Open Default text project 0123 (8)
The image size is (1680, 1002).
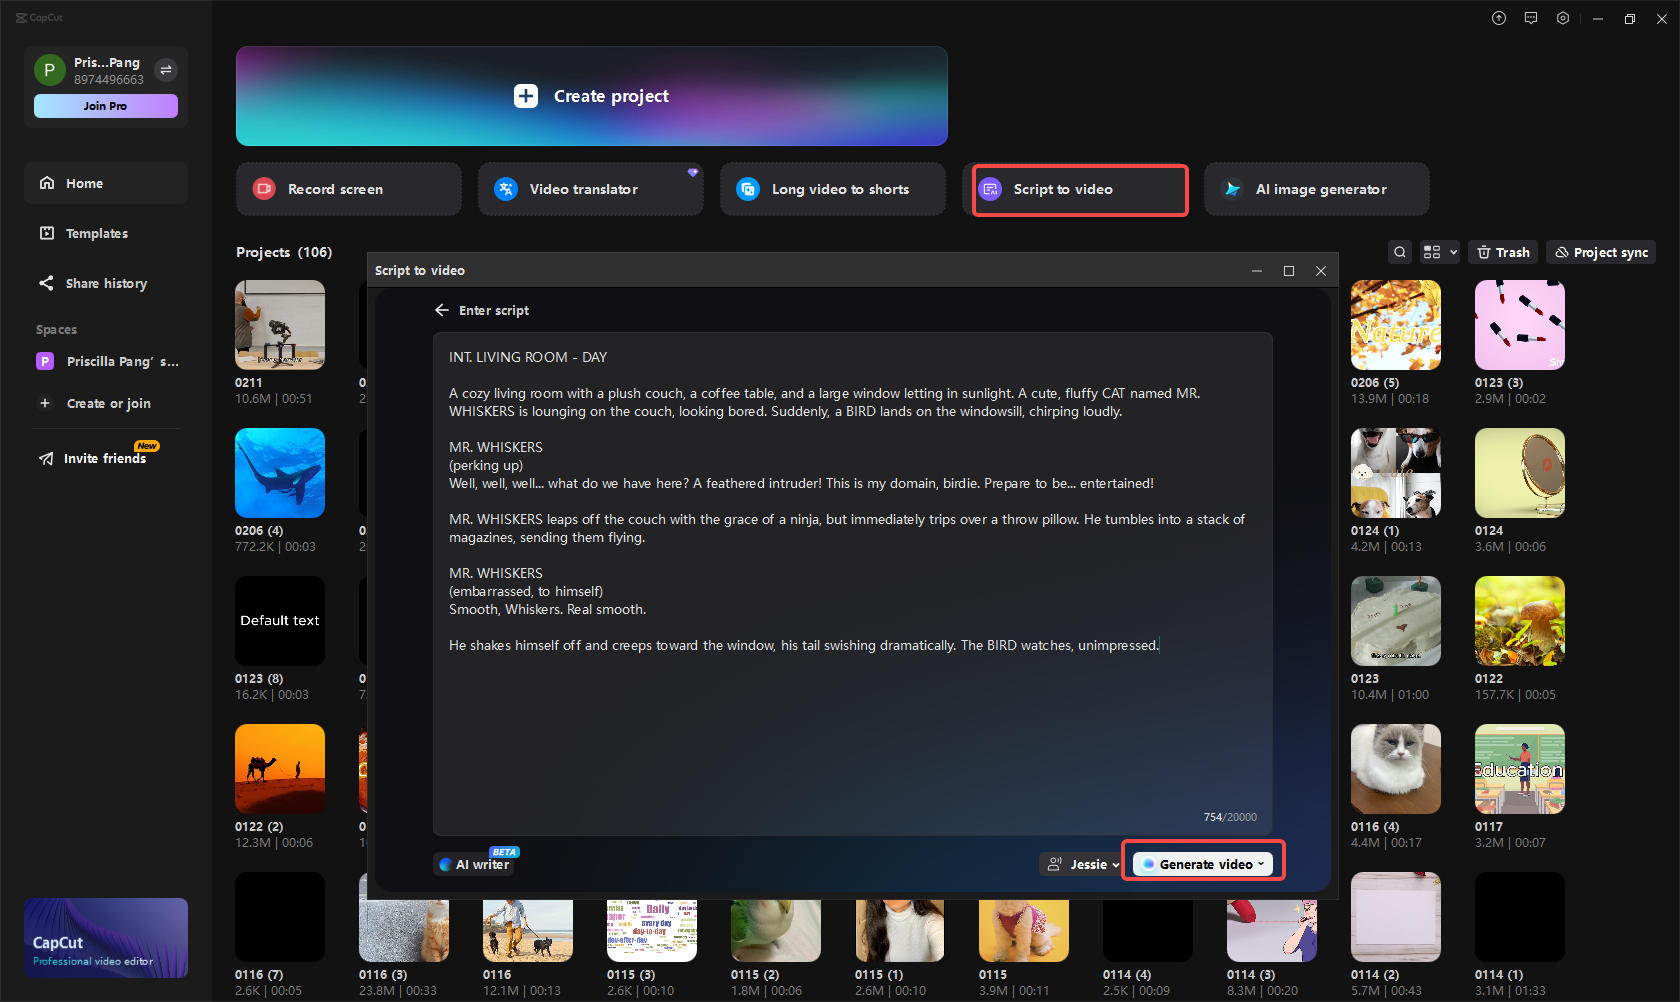(x=280, y=621)
